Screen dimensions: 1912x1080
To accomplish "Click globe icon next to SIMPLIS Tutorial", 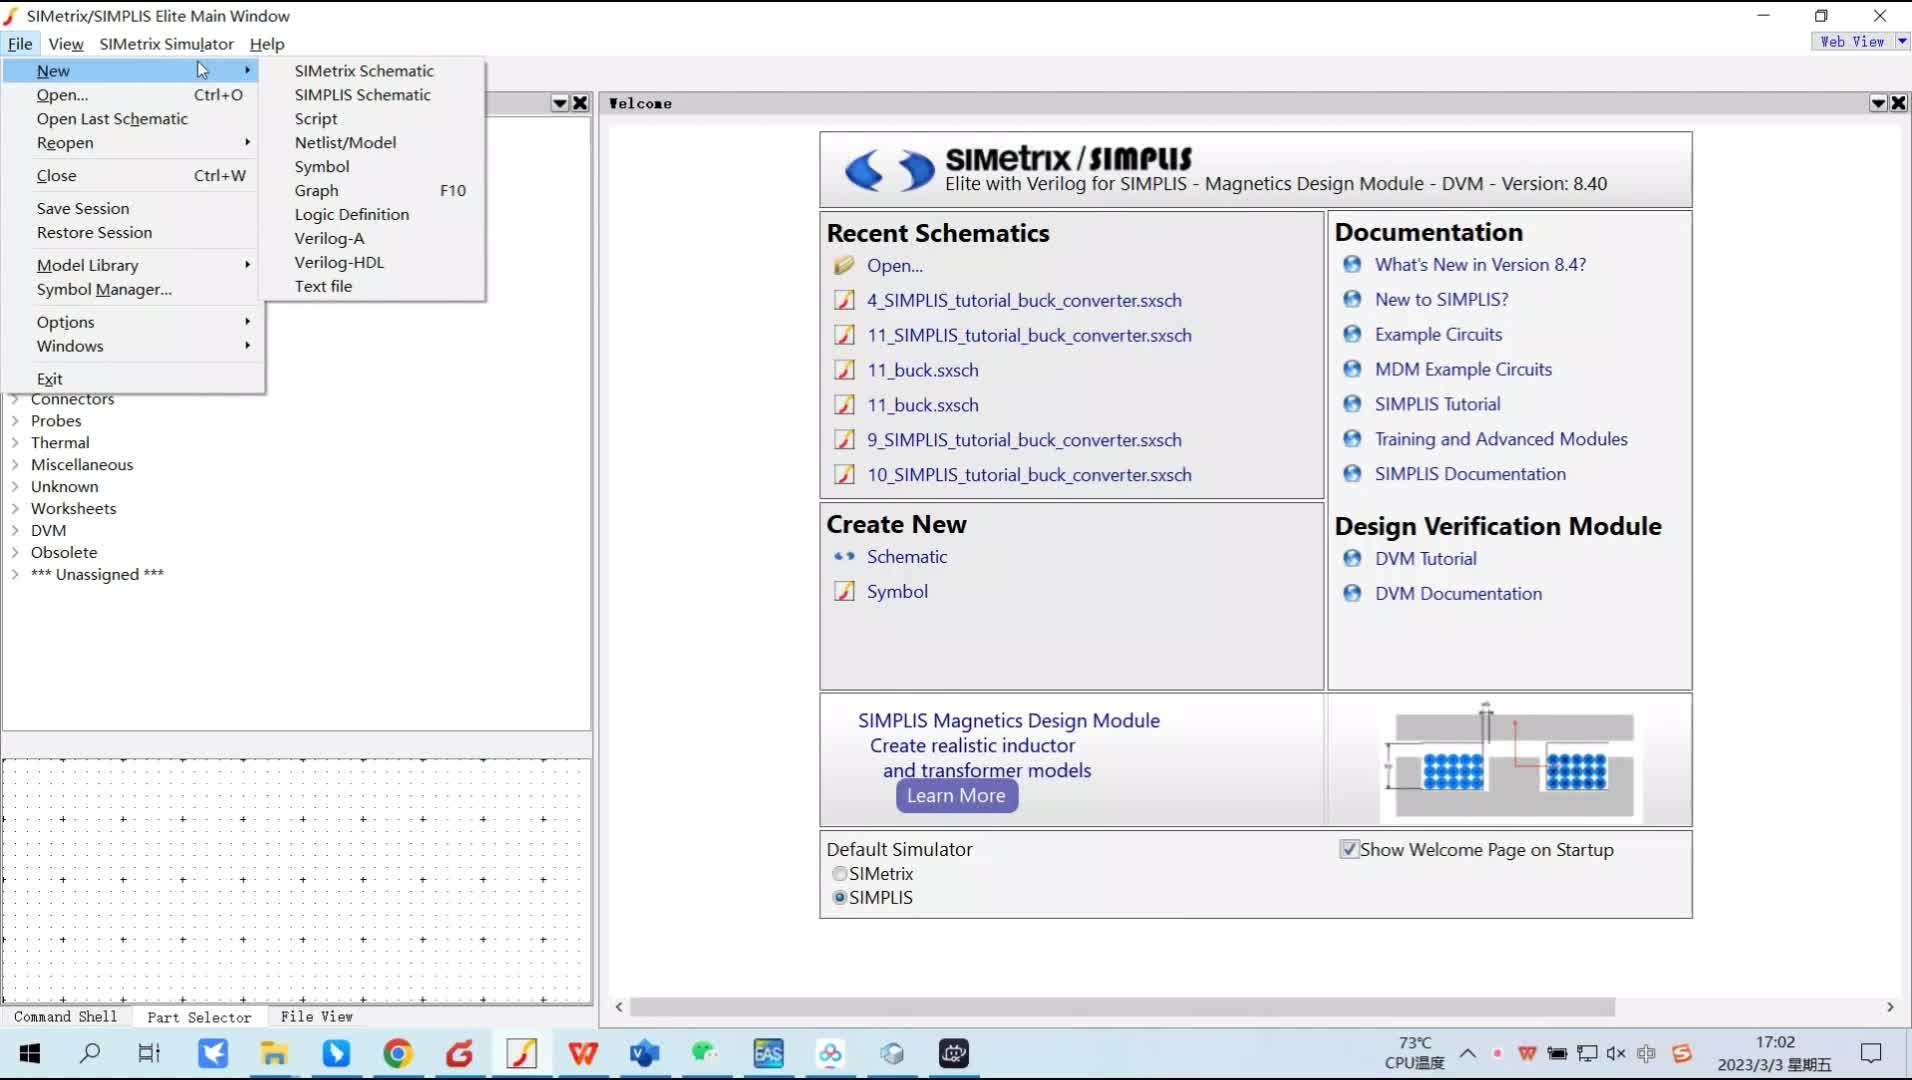I will point(1352,404).
